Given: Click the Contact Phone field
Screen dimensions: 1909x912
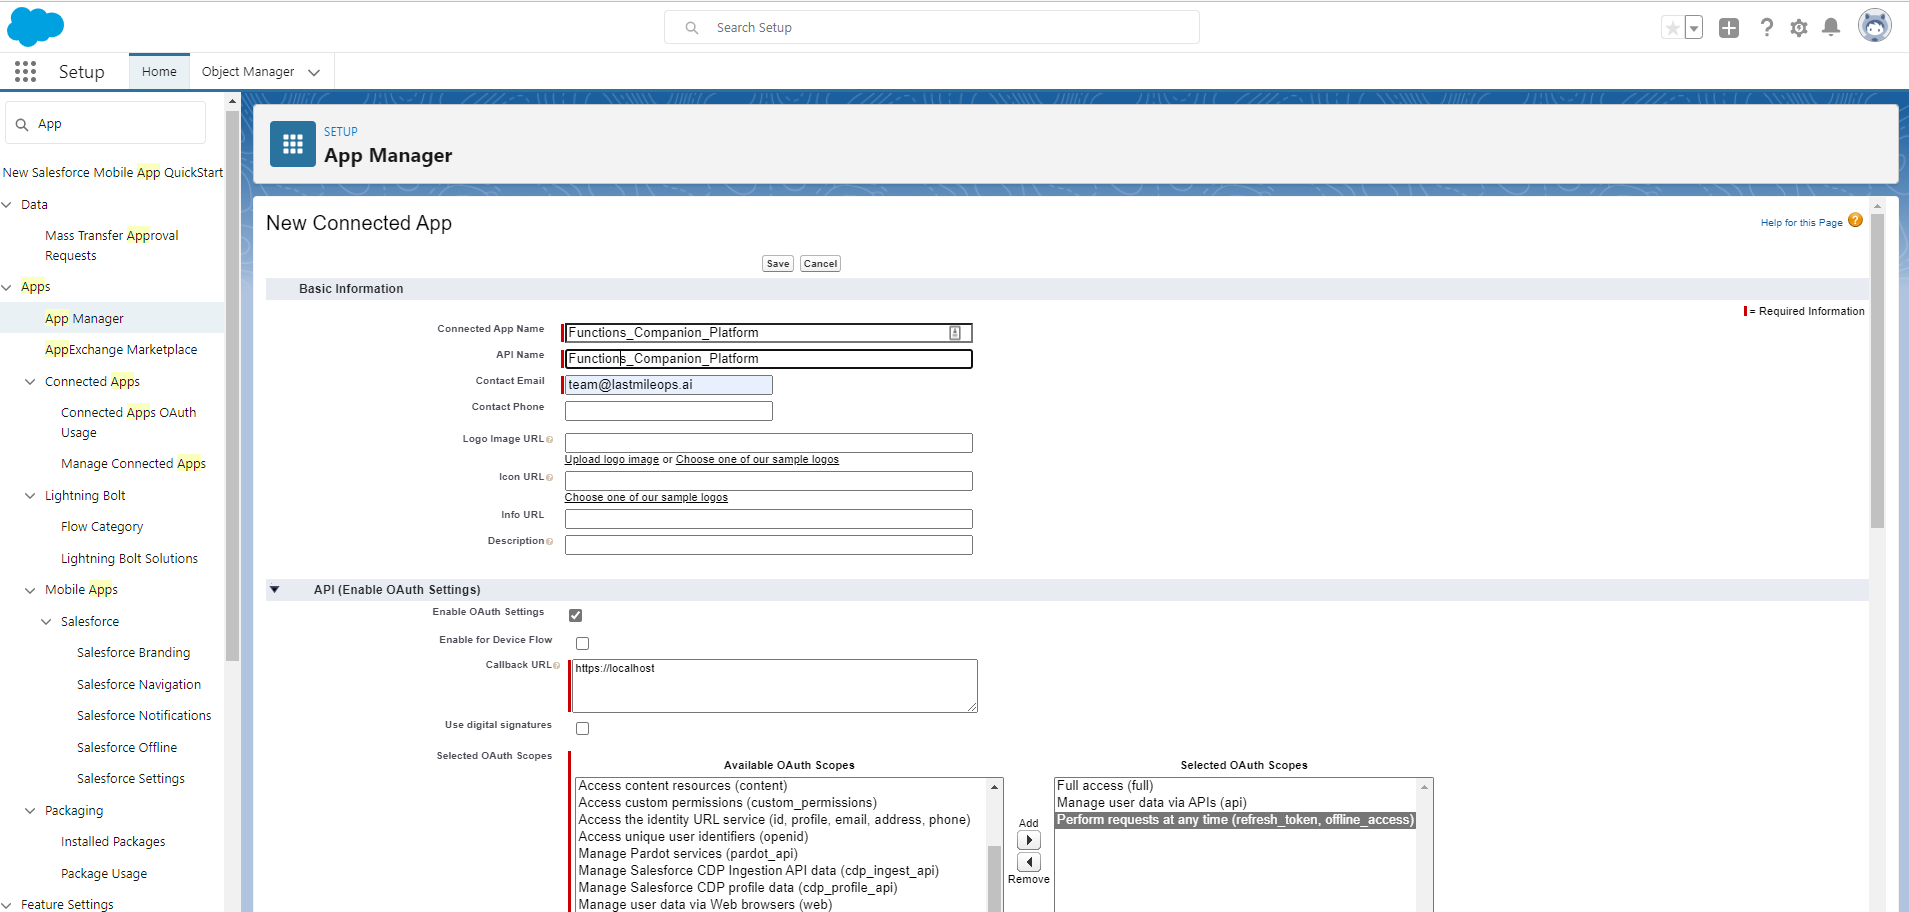Looking at the screenshot, I should (x=668, y=411).
